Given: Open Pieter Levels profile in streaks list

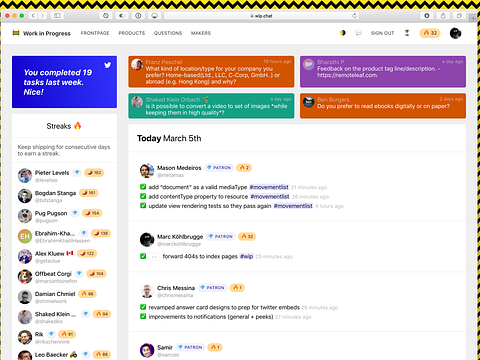Looking at the screenshot, I should 52,173.
